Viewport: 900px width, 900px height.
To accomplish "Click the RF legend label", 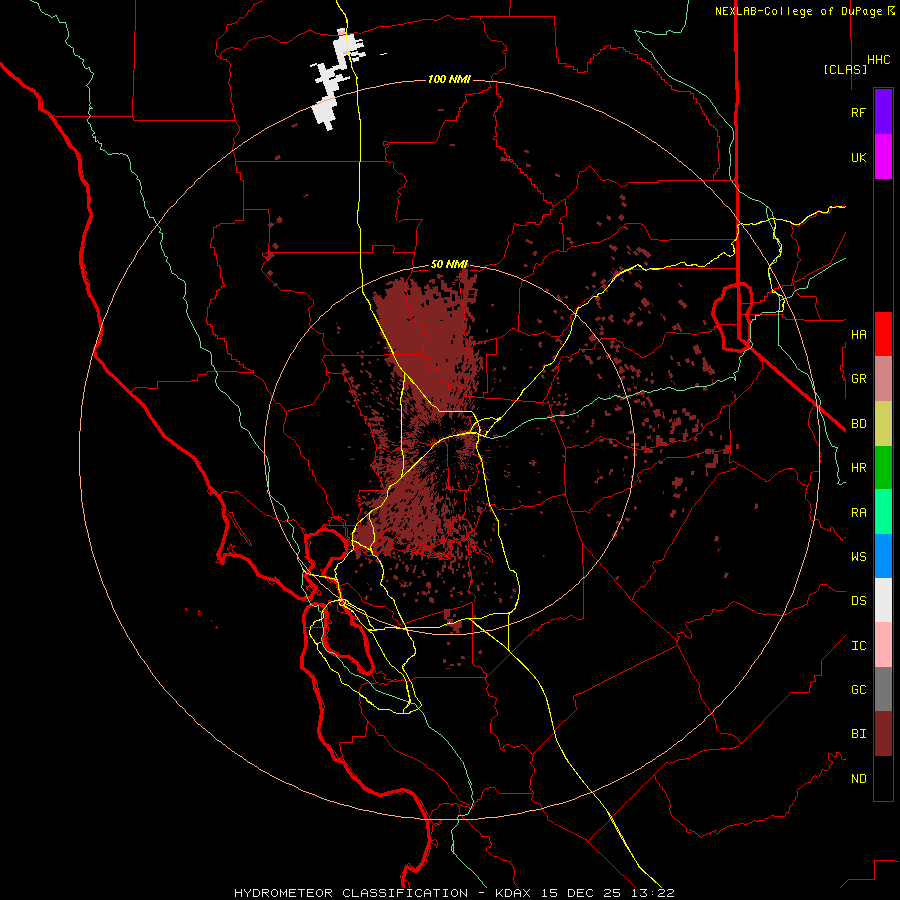I will point(858,112).
